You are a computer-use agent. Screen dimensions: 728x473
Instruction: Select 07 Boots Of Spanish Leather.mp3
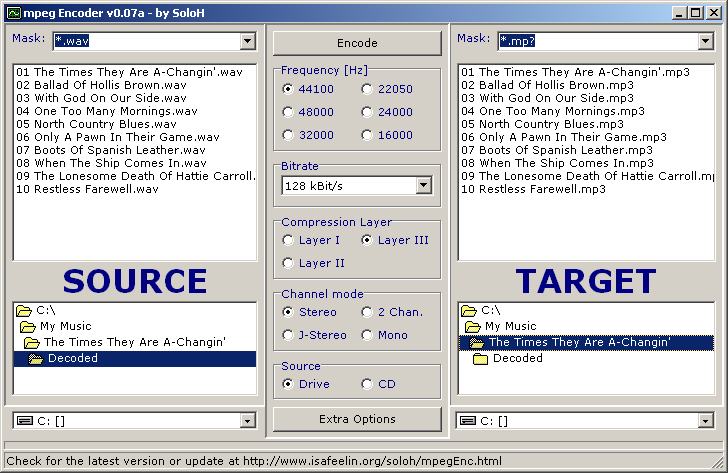557,150
